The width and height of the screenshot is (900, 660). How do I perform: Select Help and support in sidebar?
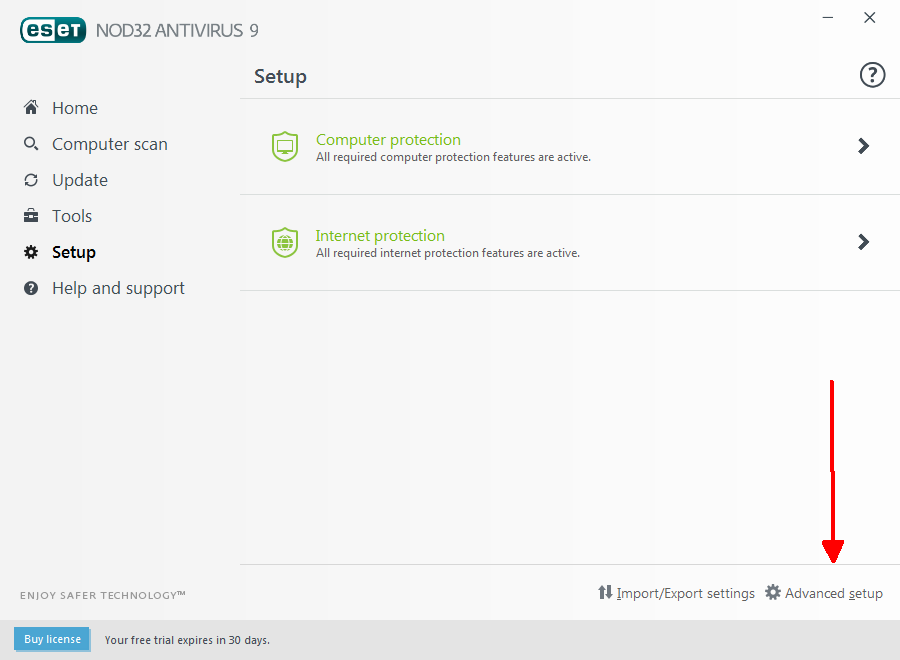[118, 288]
